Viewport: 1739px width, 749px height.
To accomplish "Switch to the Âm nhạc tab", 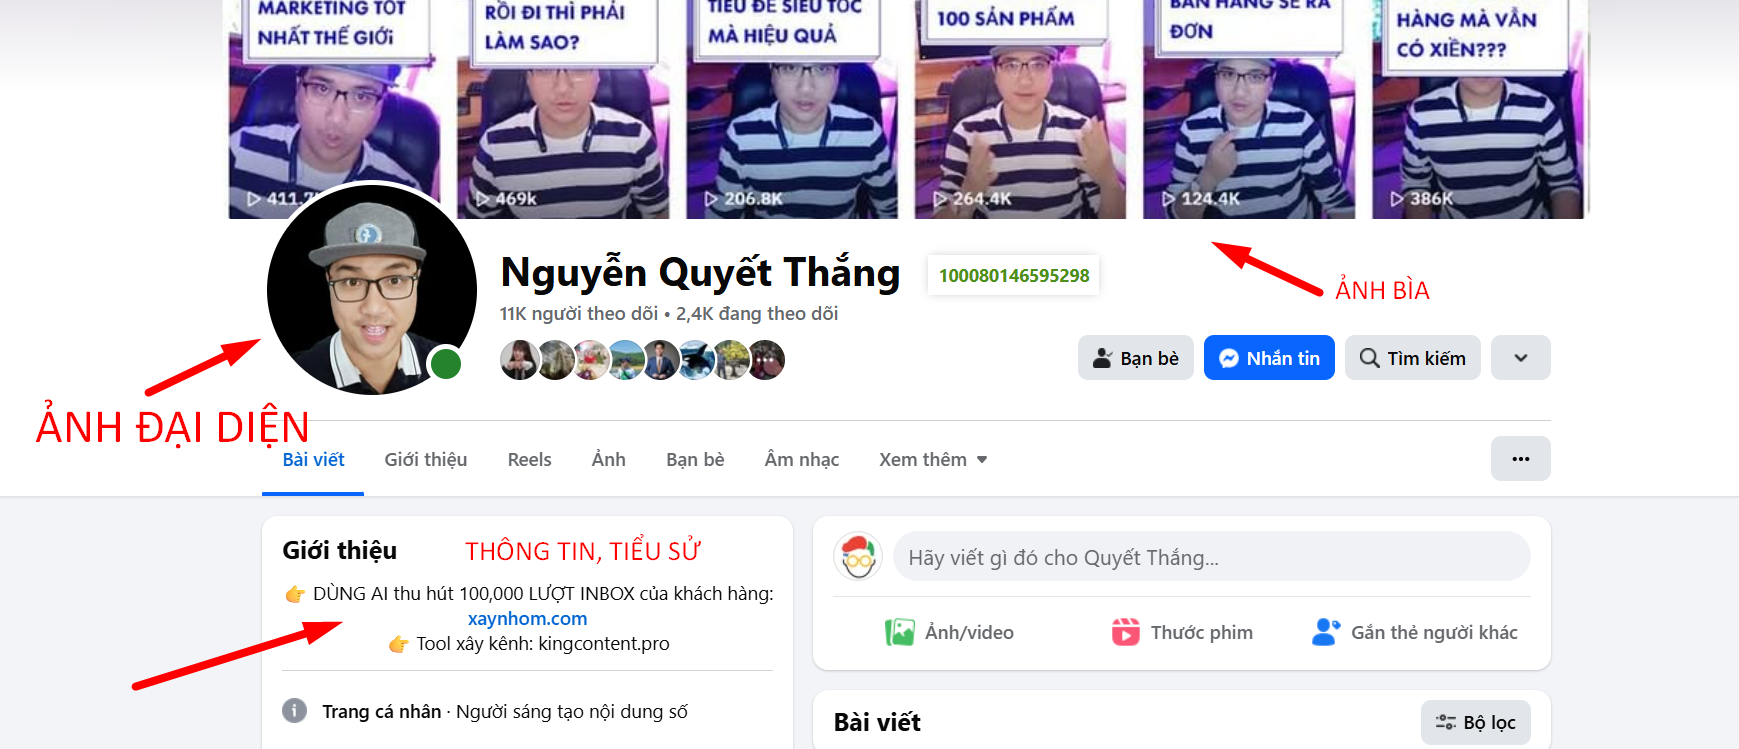I will [802, 459].
